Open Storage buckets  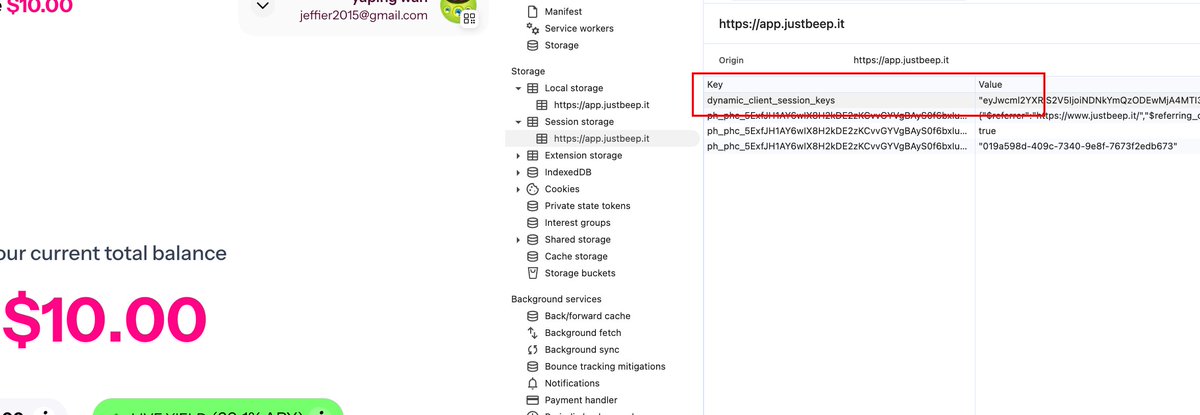point(580,273)
